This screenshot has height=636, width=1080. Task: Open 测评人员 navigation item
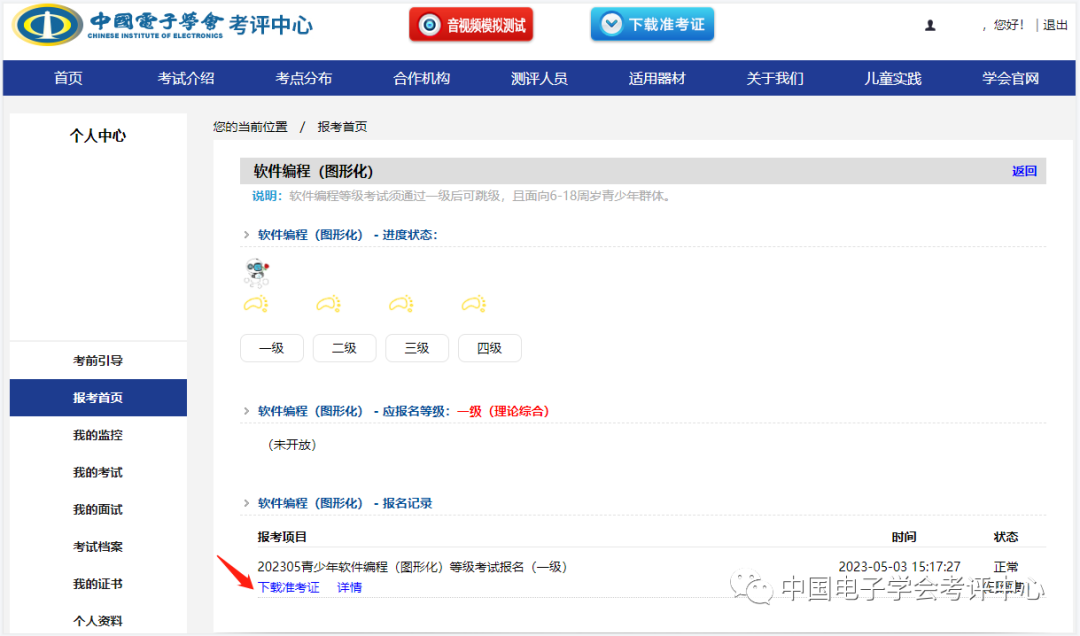tap(539, 78)
